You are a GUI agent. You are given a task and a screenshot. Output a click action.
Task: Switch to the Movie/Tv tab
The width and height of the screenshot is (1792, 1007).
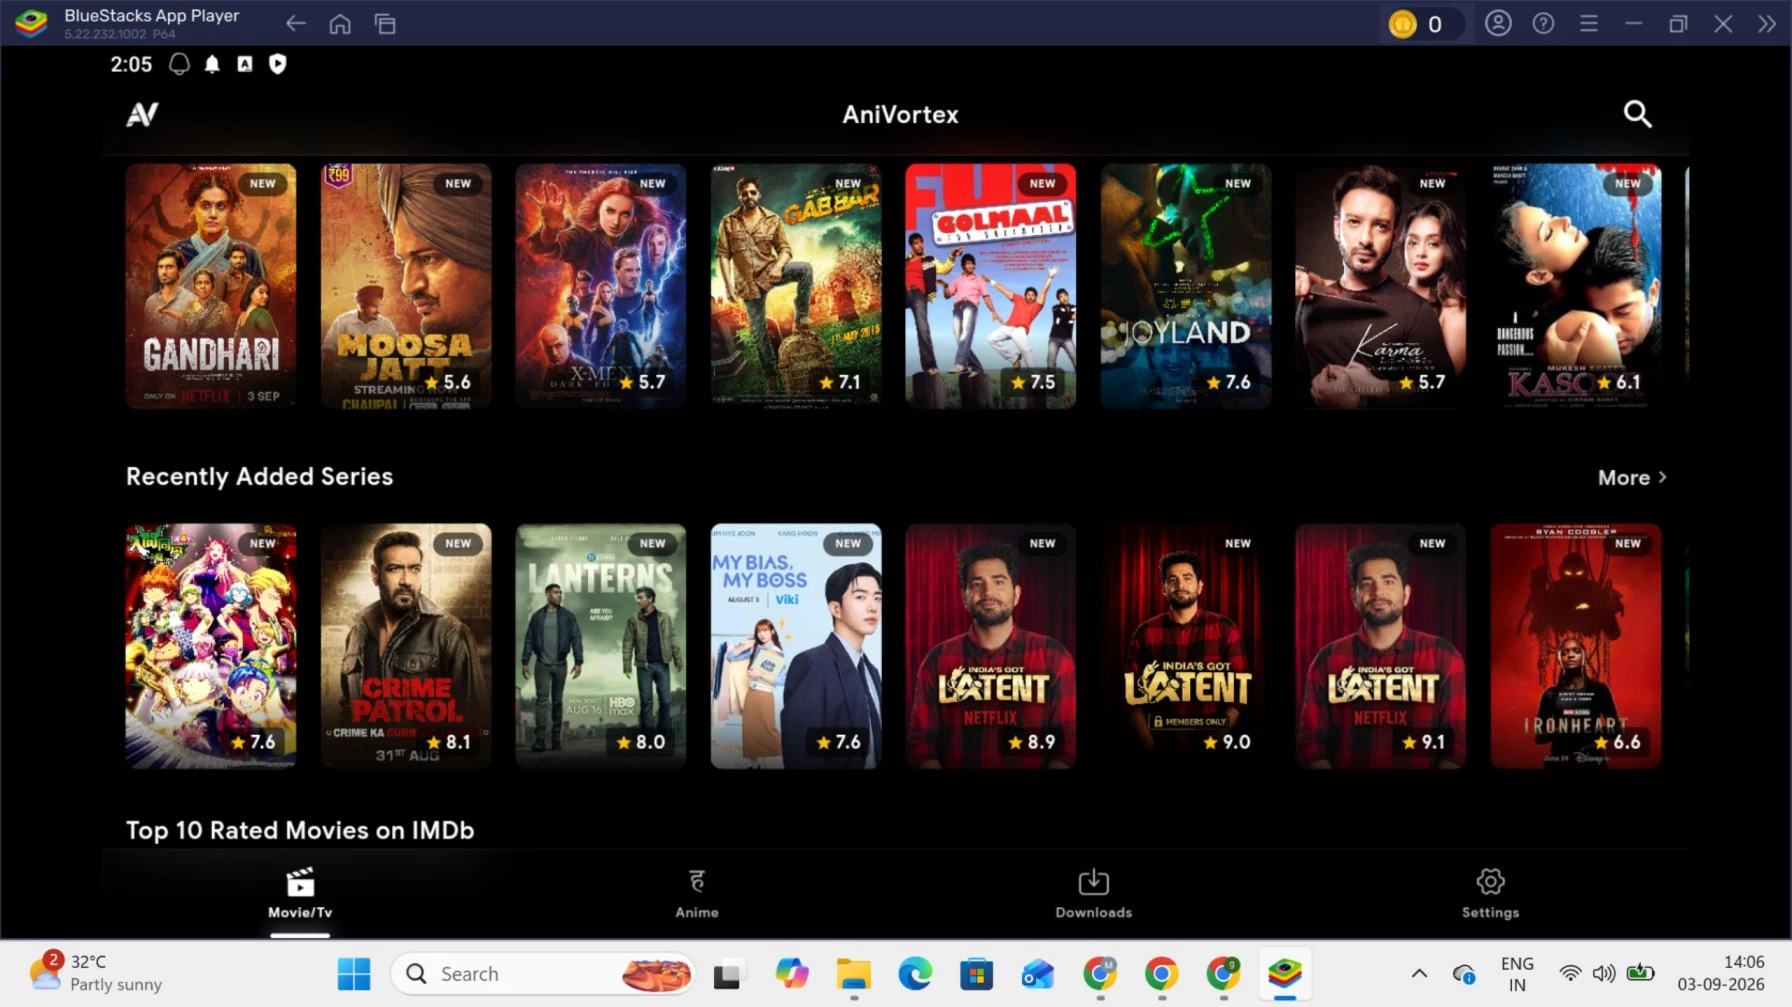point(300,894)
